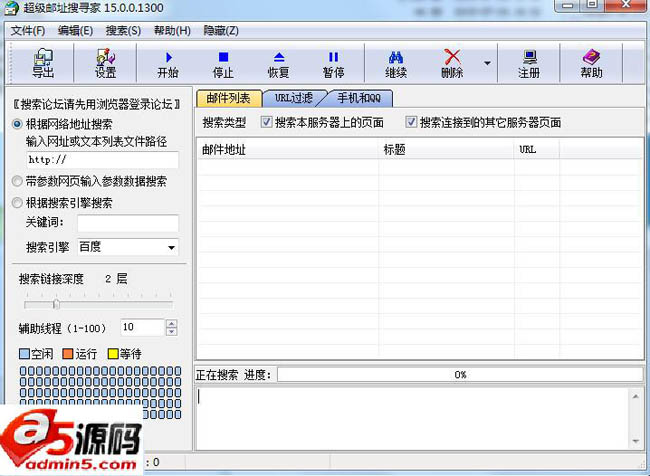Screen dimensions: 650x476
Task: Click the log scrollbar up arrow
Action: point(635,397)
